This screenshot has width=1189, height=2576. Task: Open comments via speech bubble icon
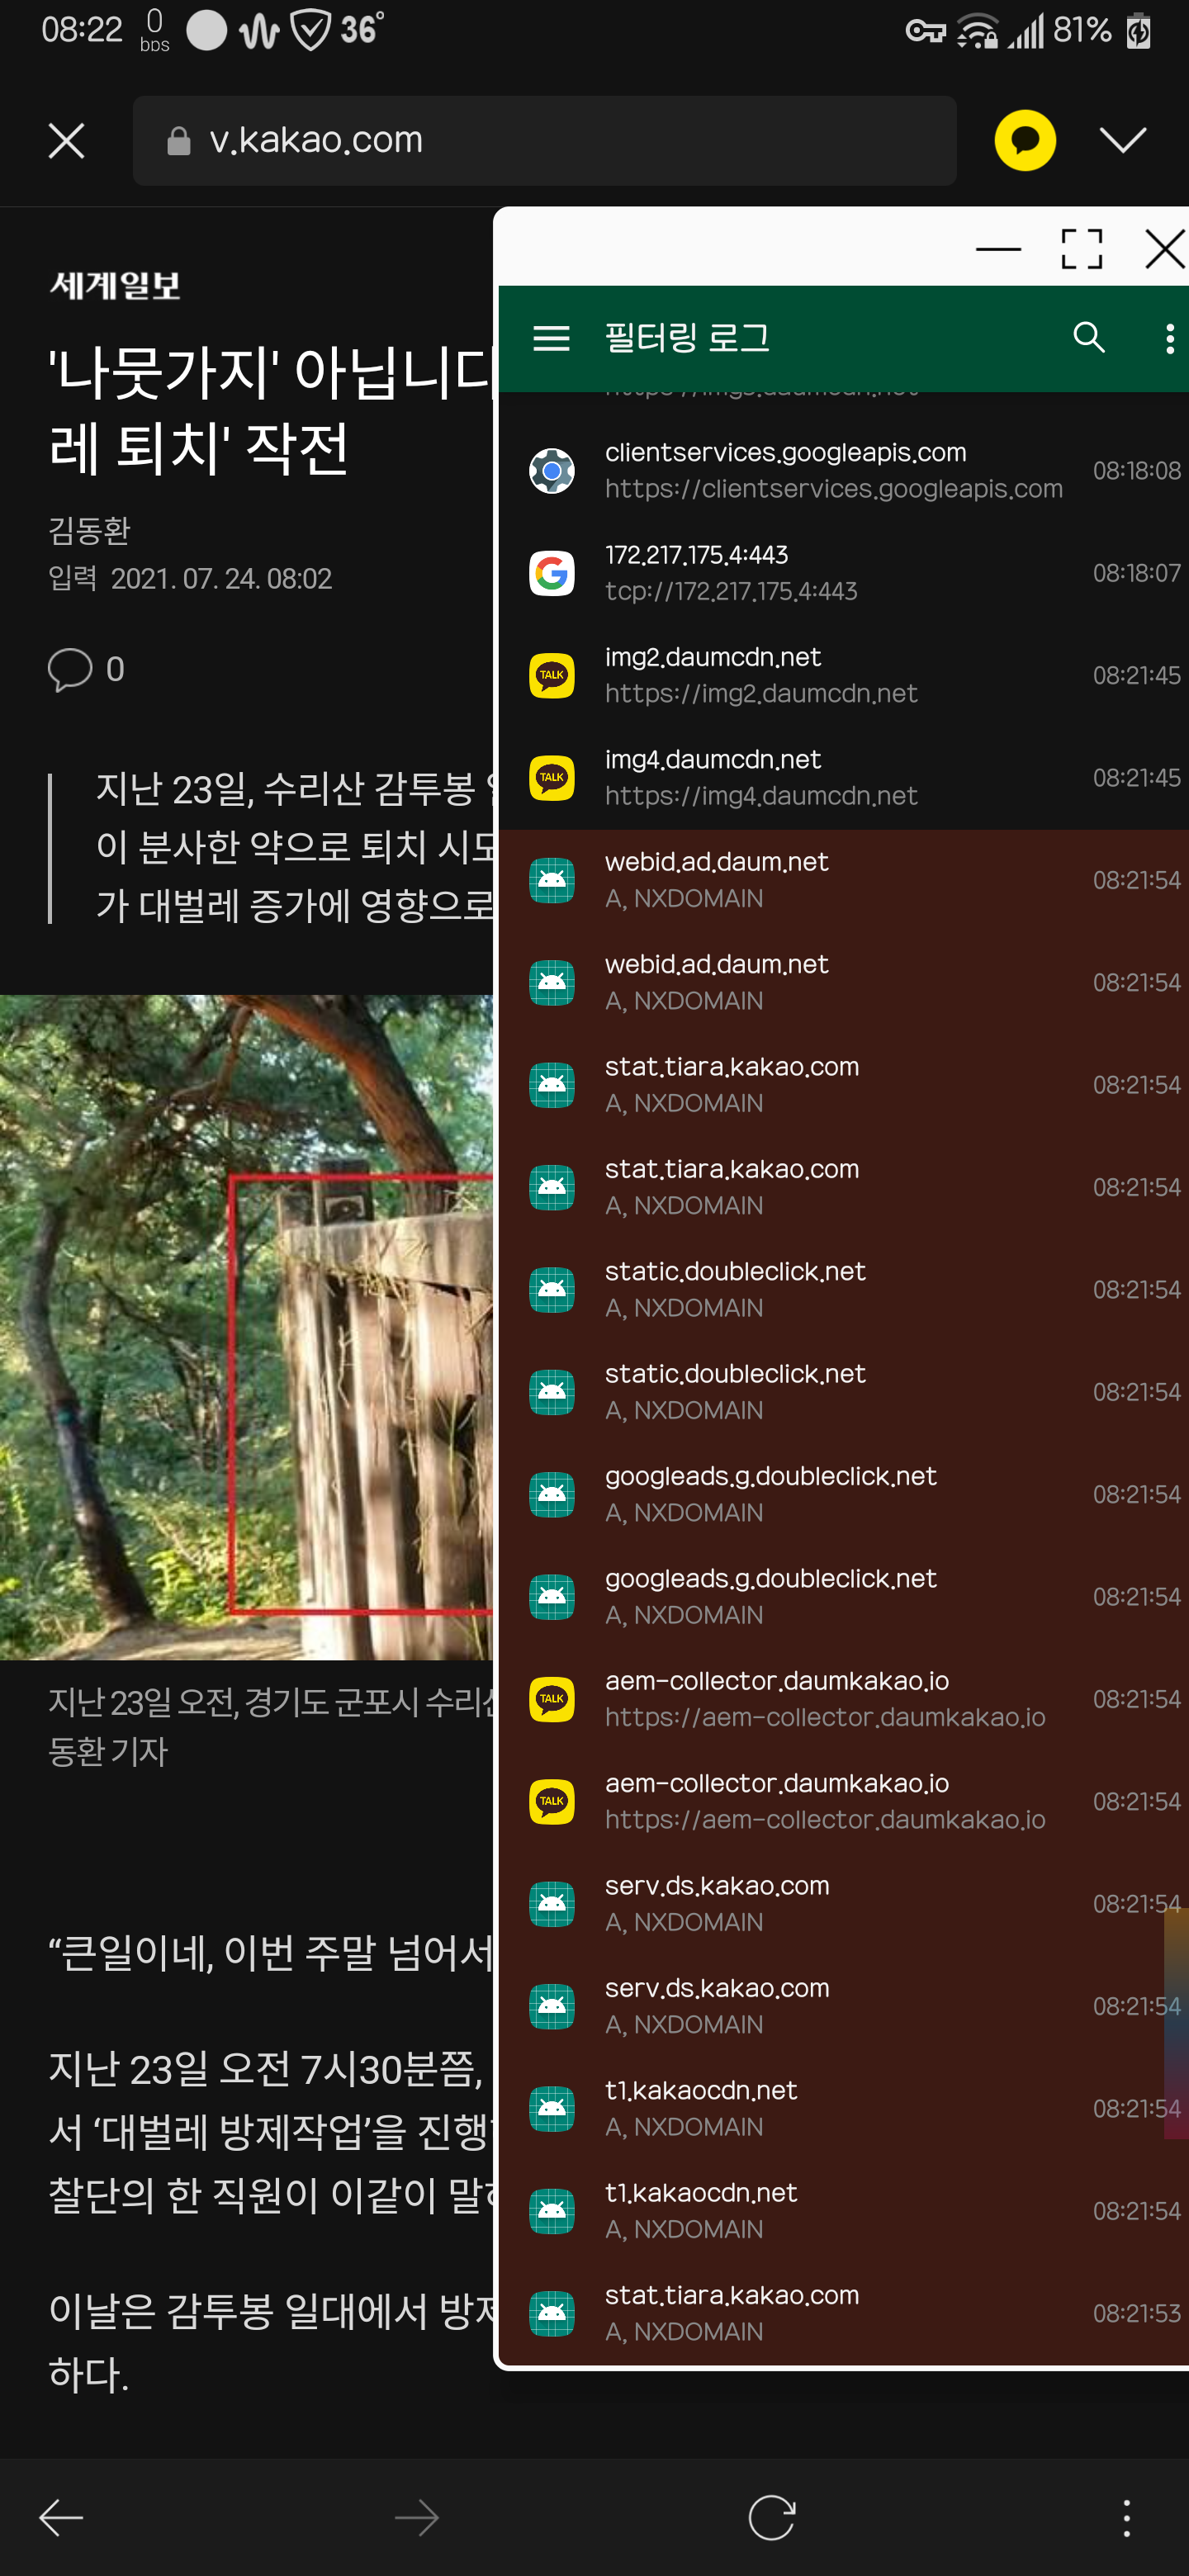(x=70, y=669)
